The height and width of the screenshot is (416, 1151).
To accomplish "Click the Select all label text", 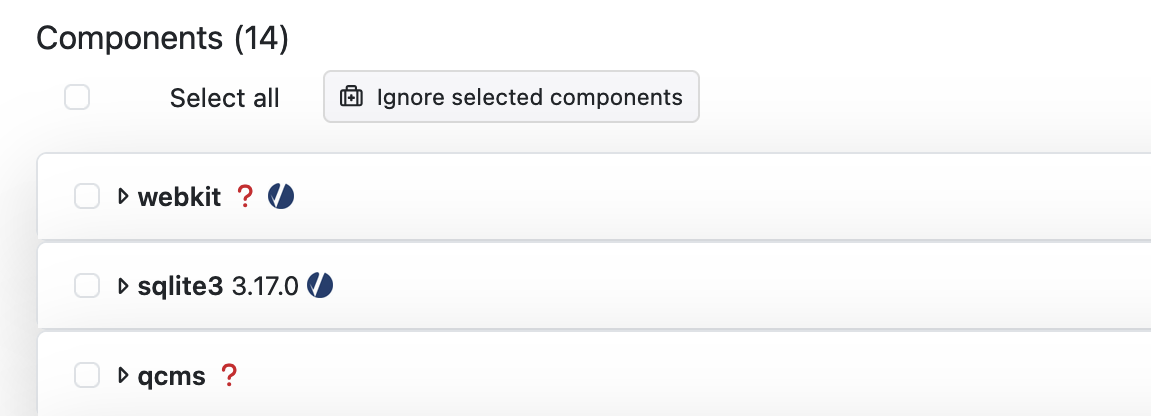I will tap(224, 98).
